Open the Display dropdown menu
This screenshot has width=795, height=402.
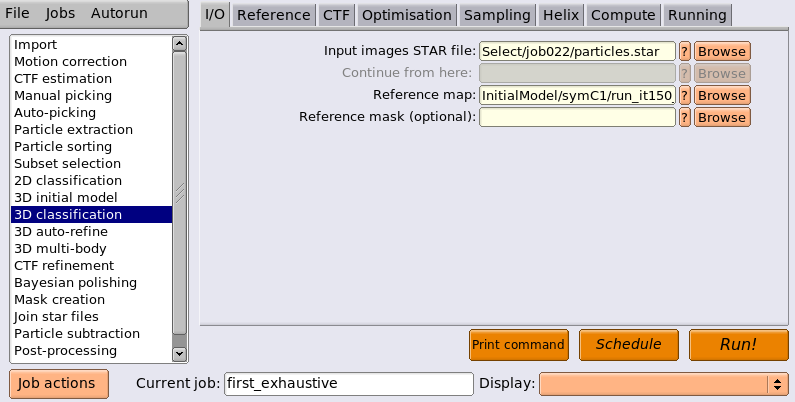click(664, 384)
